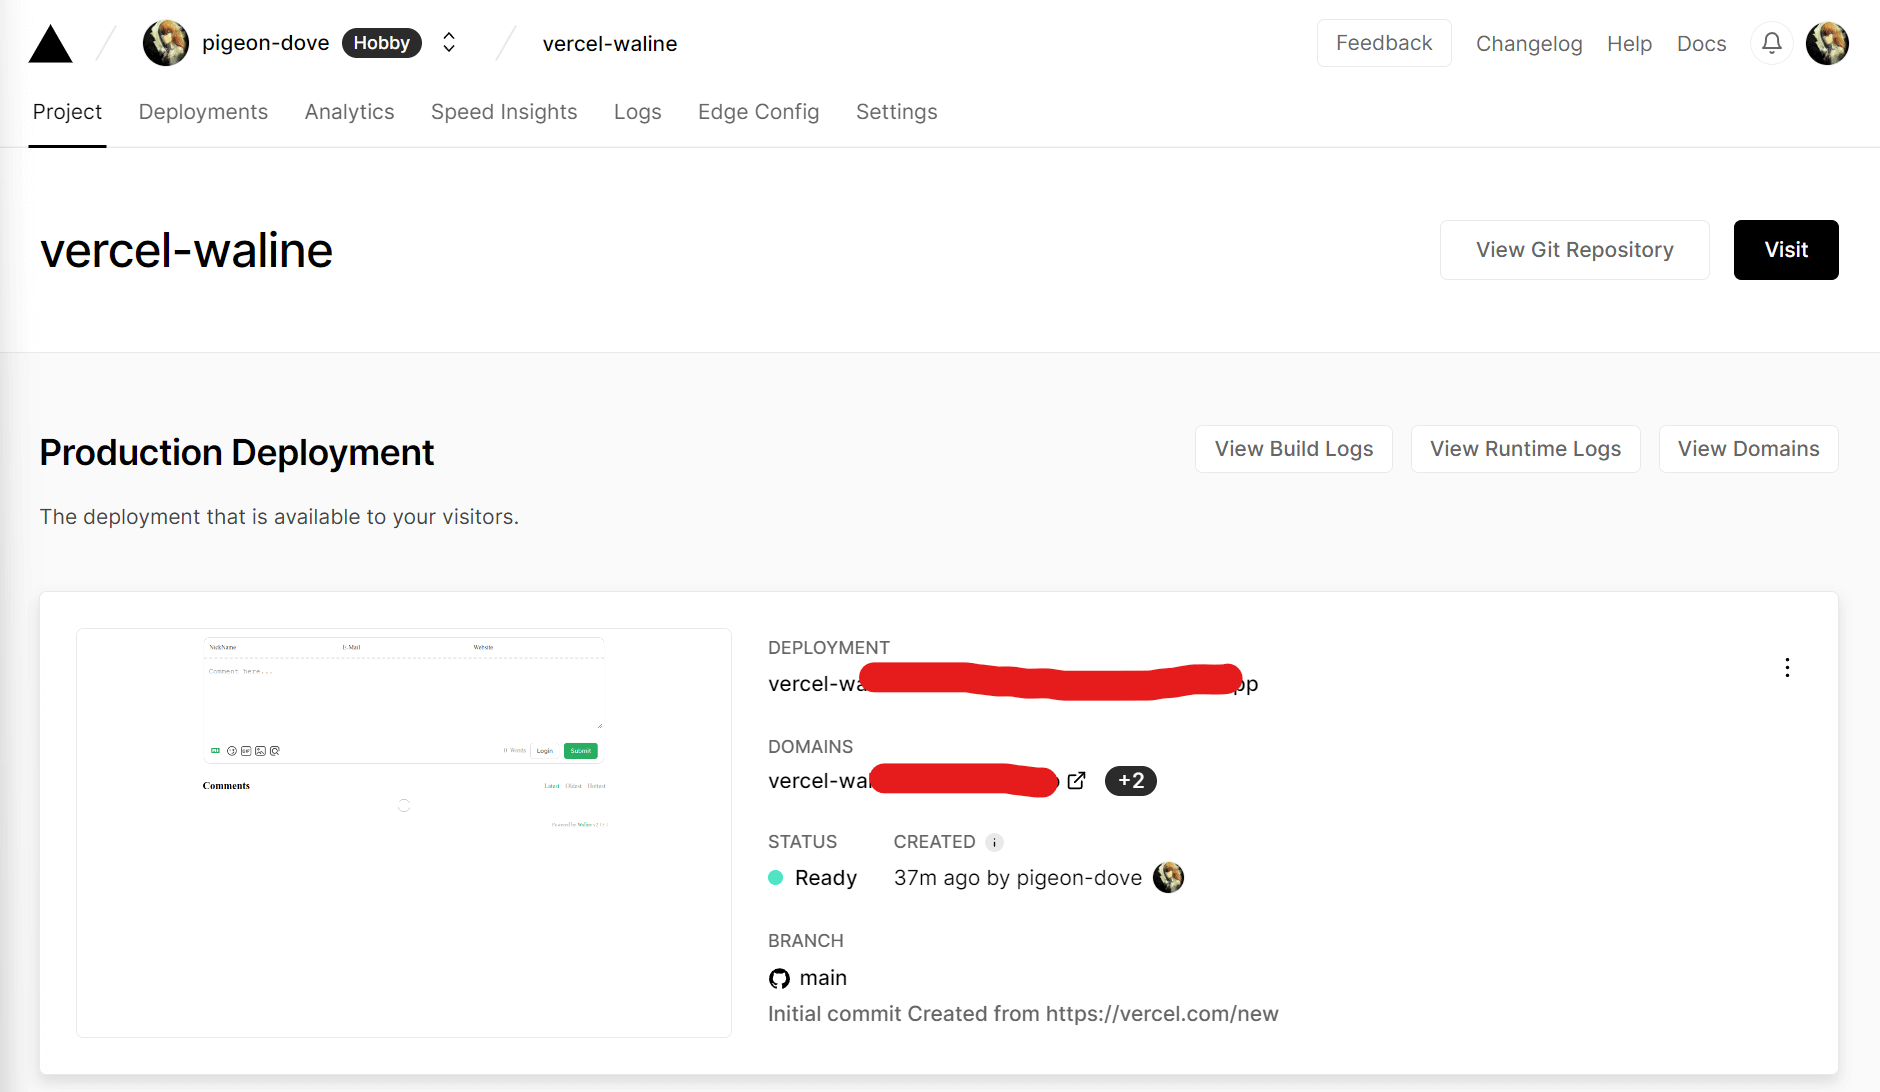1880x1092 pixels.
Task: Open View Build Logs
Action: (1294, 449)
